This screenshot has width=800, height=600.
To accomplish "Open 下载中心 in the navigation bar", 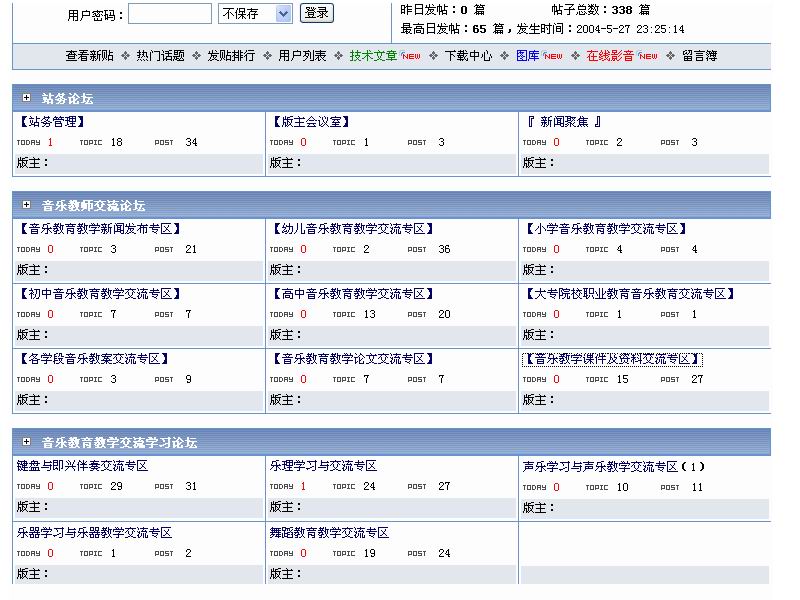I will 468,56.
